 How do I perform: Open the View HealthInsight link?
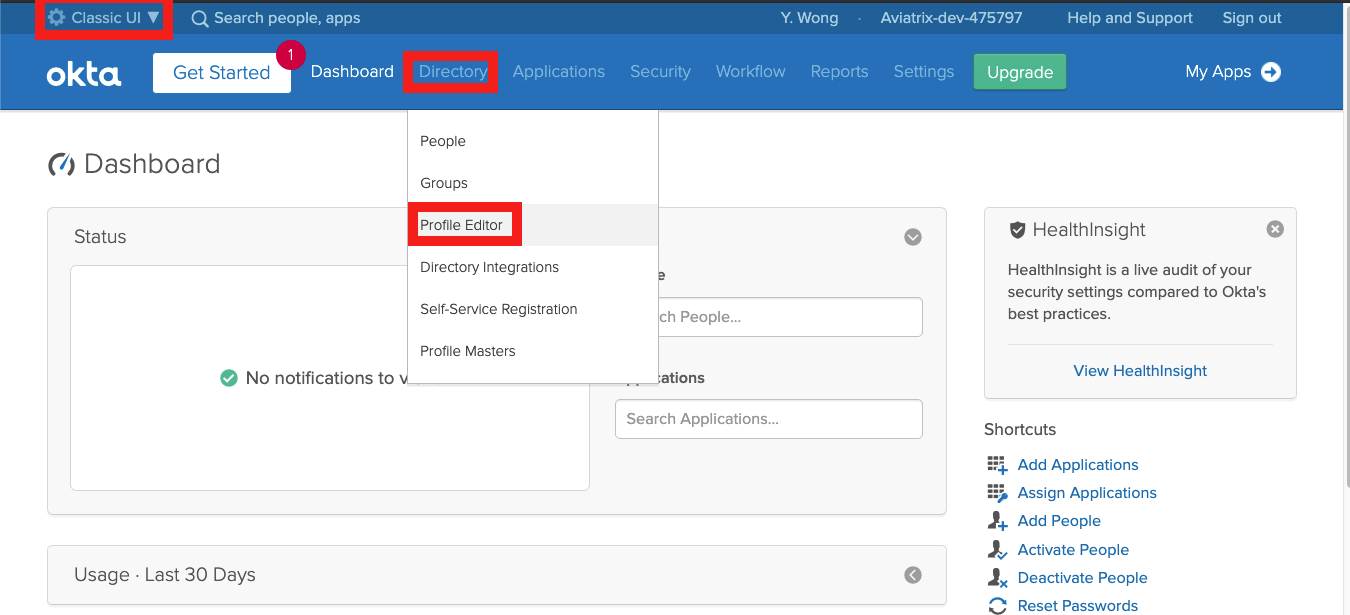click(x=1140, y=371)
